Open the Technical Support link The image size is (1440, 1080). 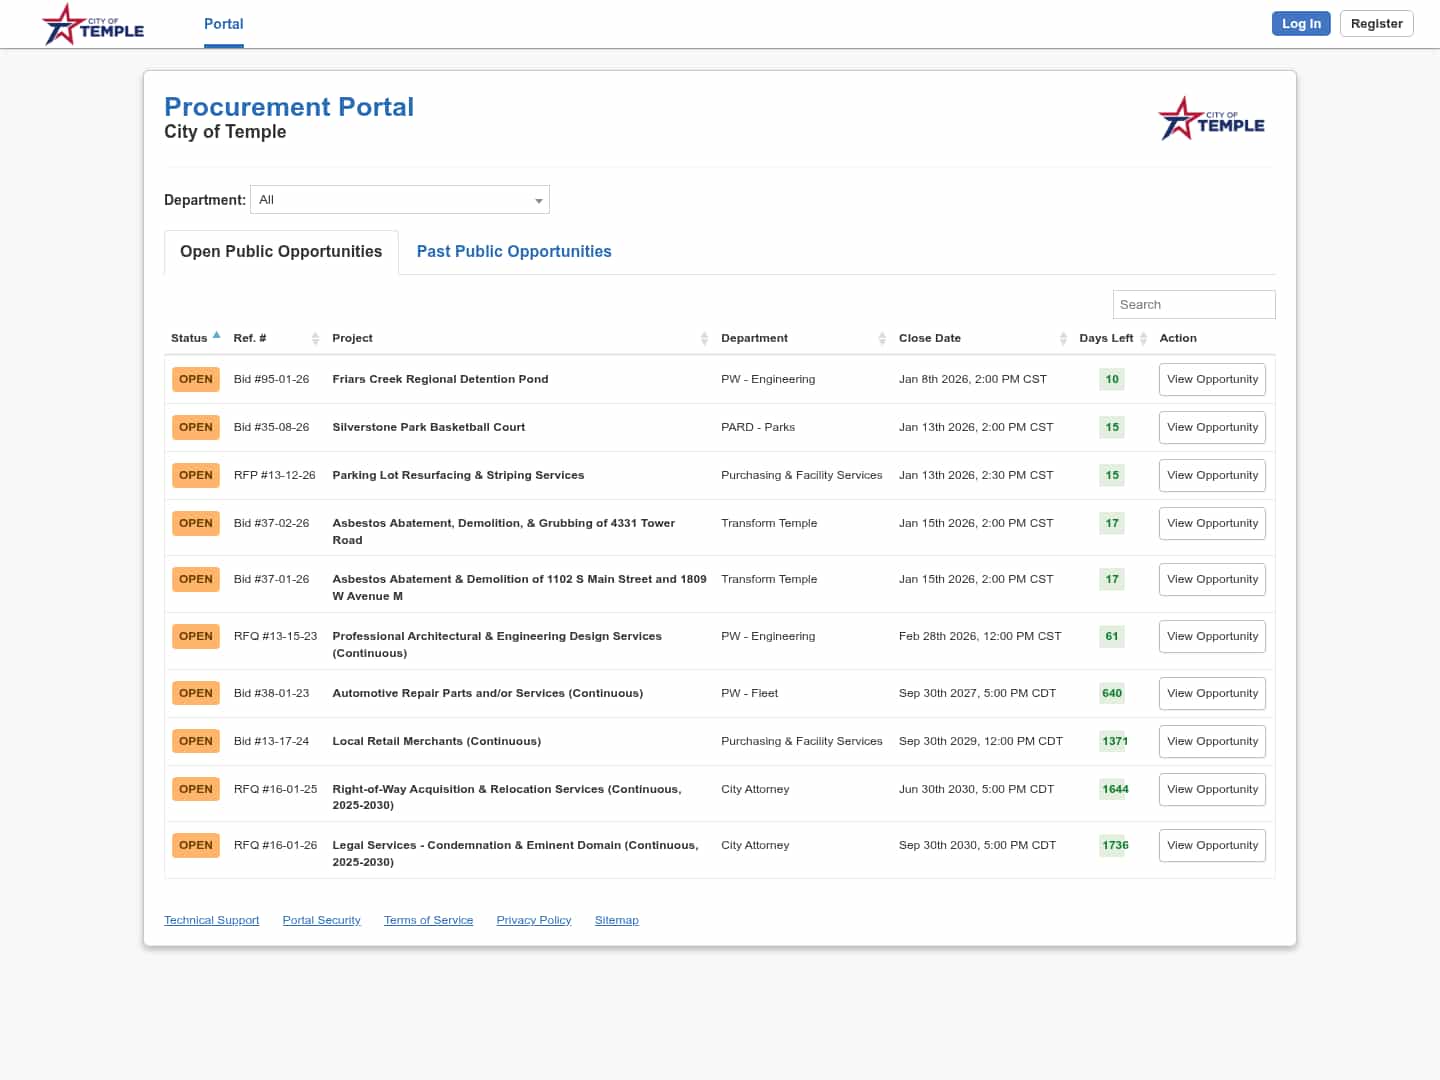click(211, 920)
